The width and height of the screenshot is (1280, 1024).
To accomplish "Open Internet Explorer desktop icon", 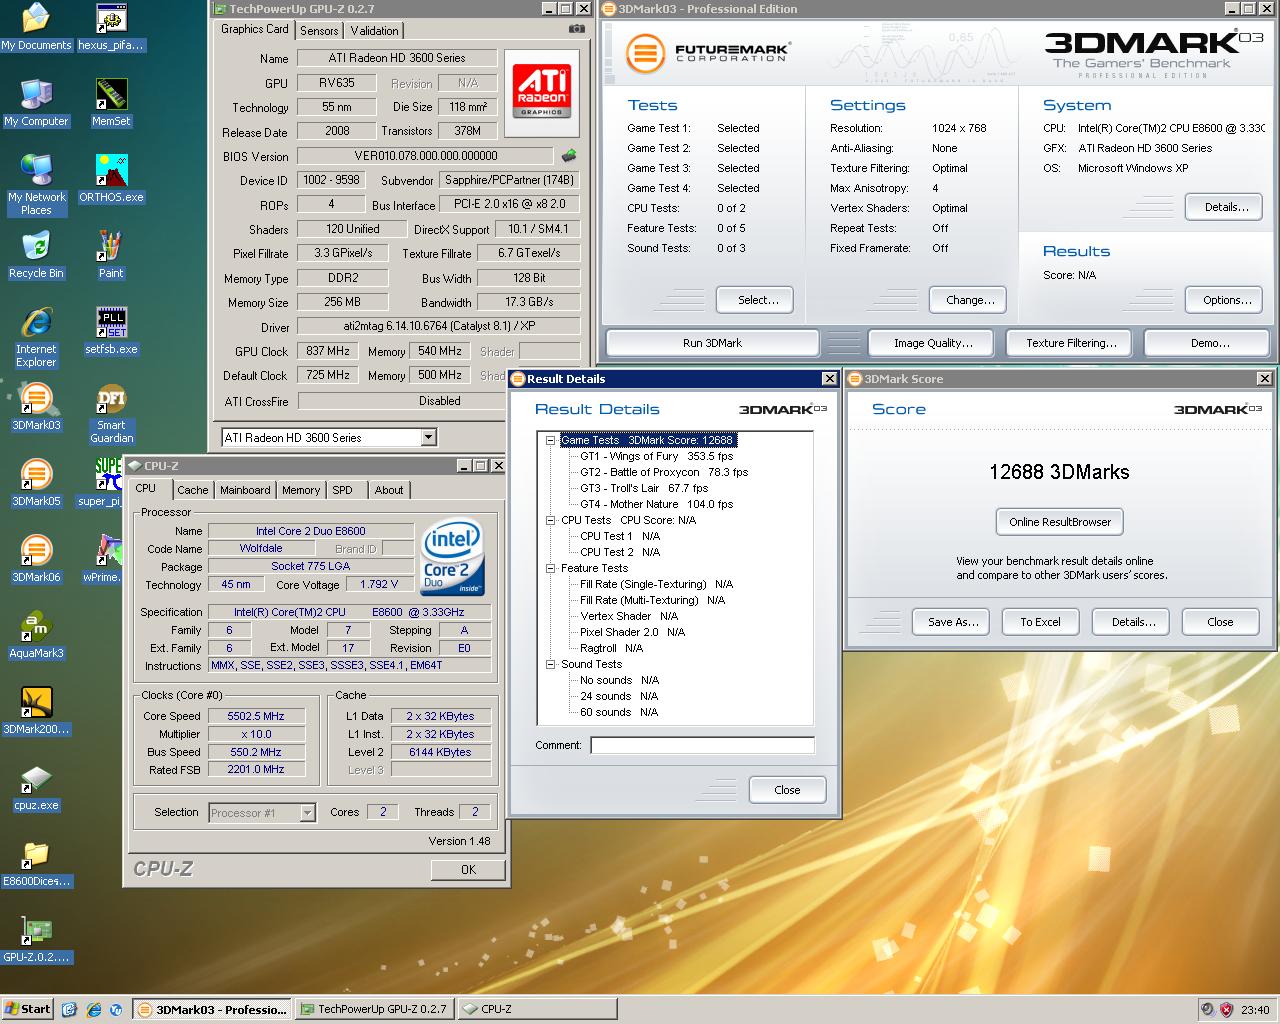I will pos(36,338).
